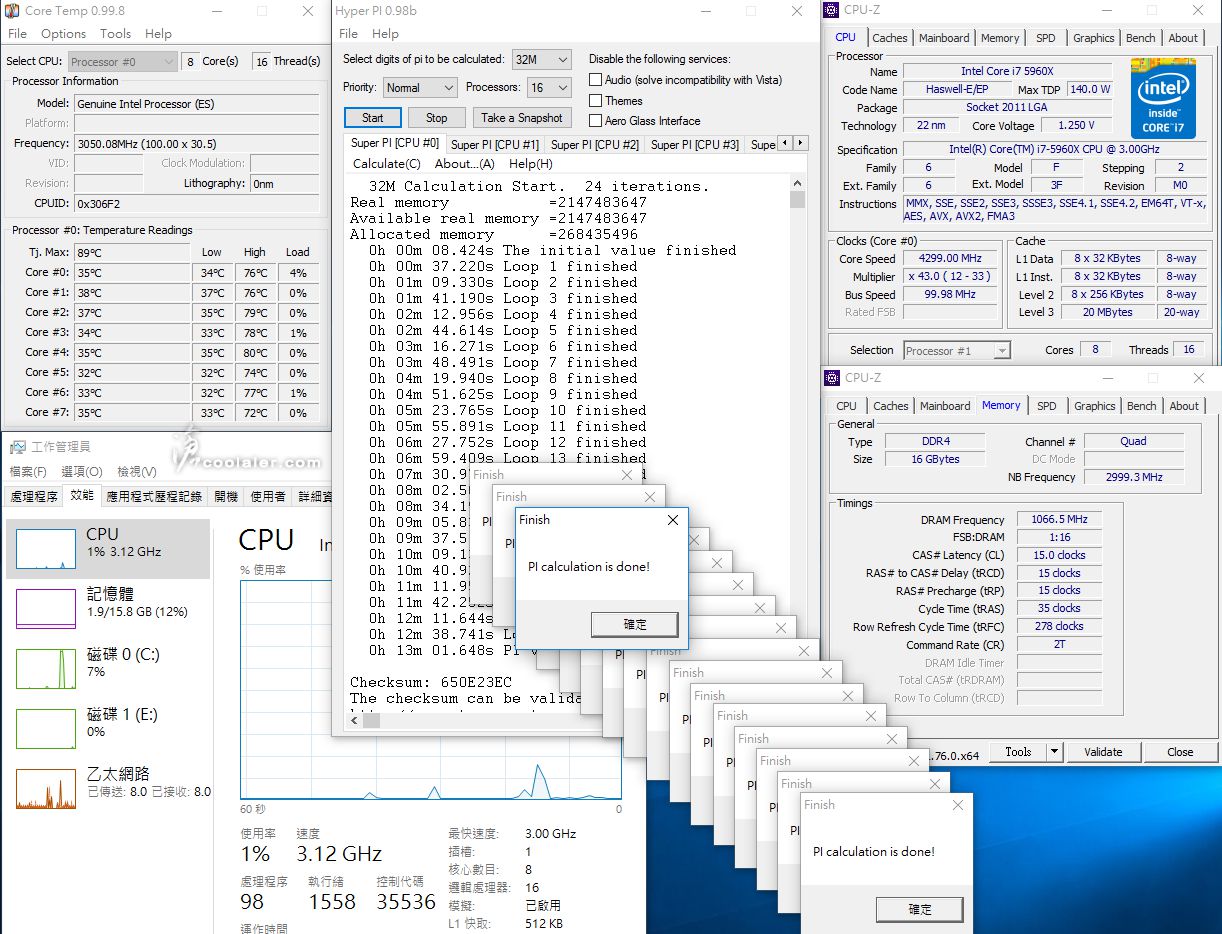
Task: Click the Stop button in Hyper PI
Action: coord(437,117)
